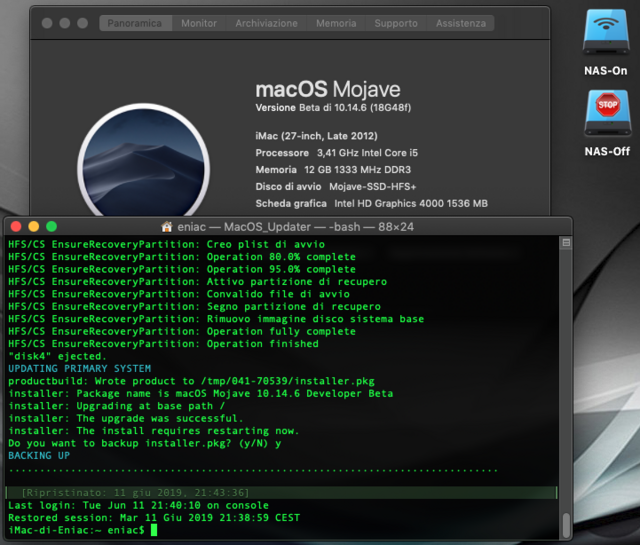Click the Terminal prompt iMac-di-Eniac:~ eniac$
The width and height of the screenshot is (640, 545).
(76, 530)
